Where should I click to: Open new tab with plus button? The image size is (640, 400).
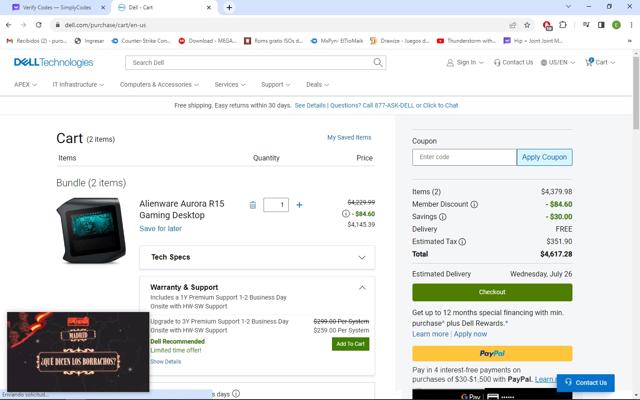point(229,7)
